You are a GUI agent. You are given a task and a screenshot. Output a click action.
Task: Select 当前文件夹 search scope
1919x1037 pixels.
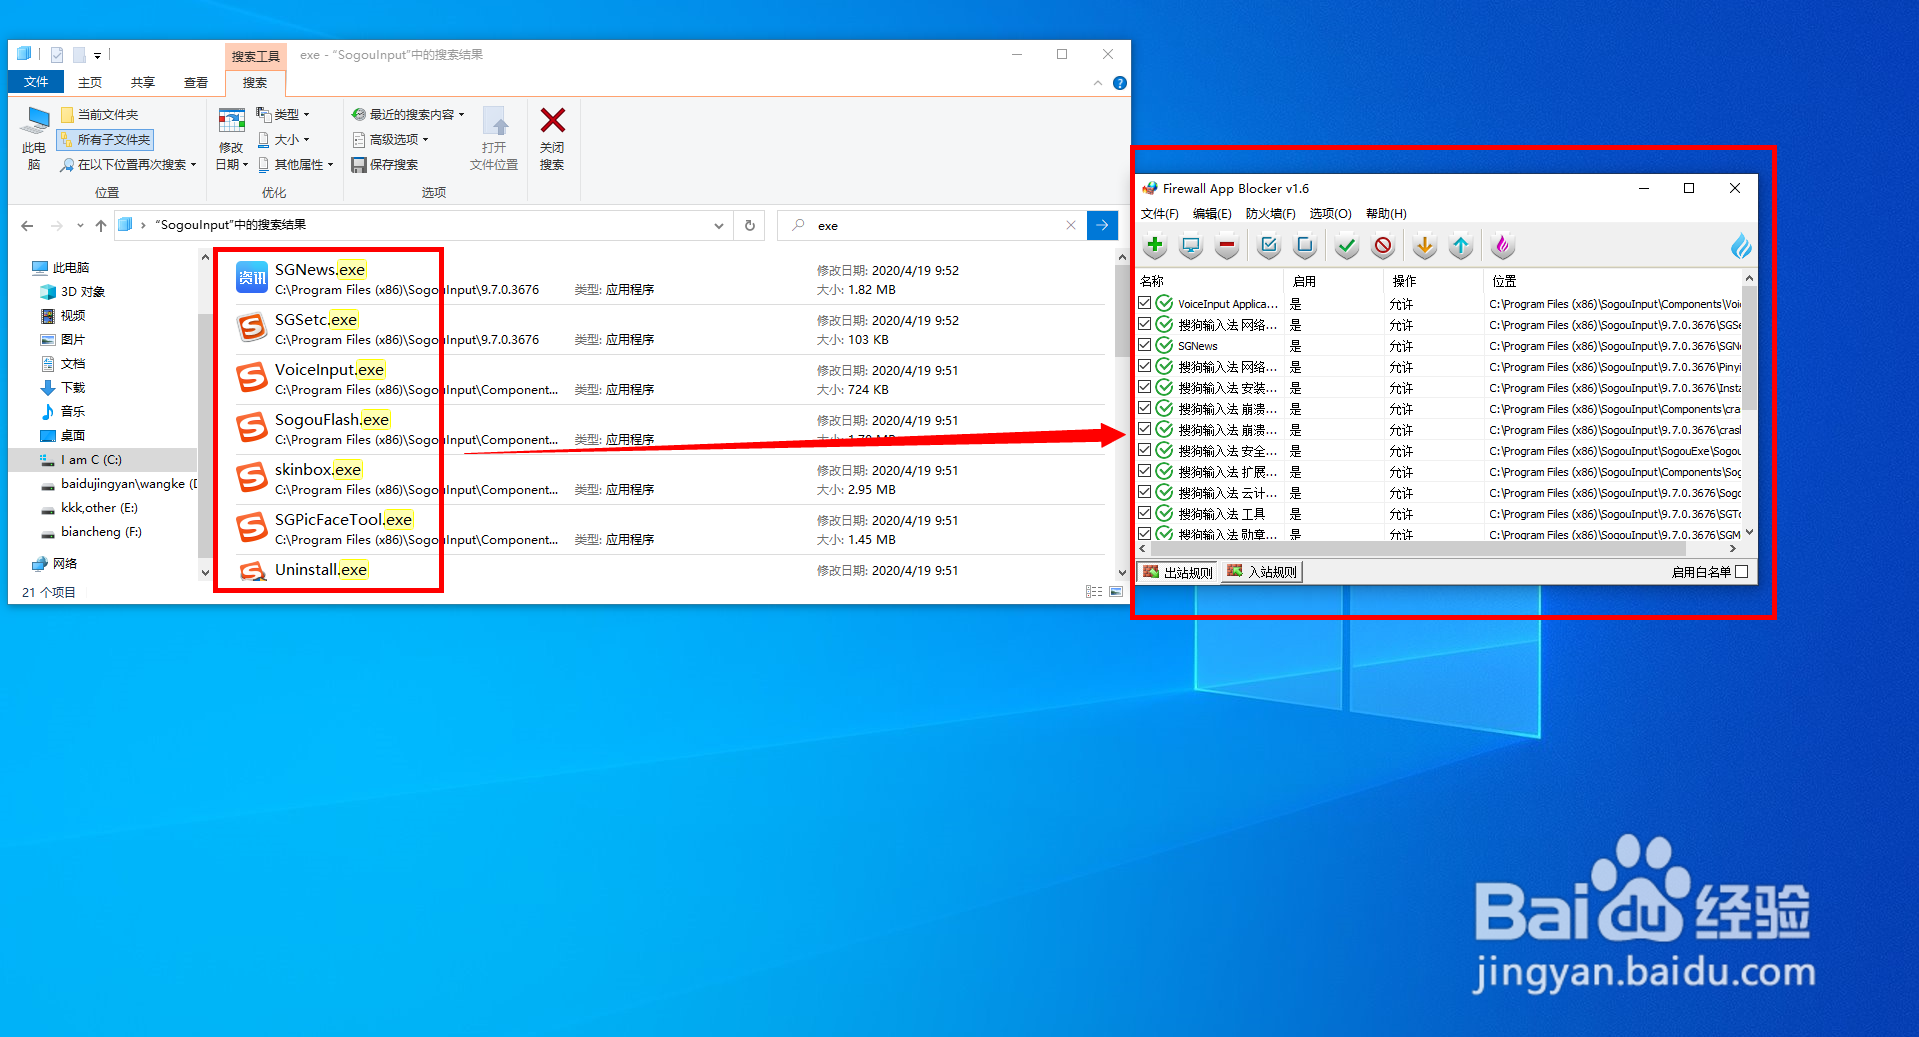coord(99,114)
